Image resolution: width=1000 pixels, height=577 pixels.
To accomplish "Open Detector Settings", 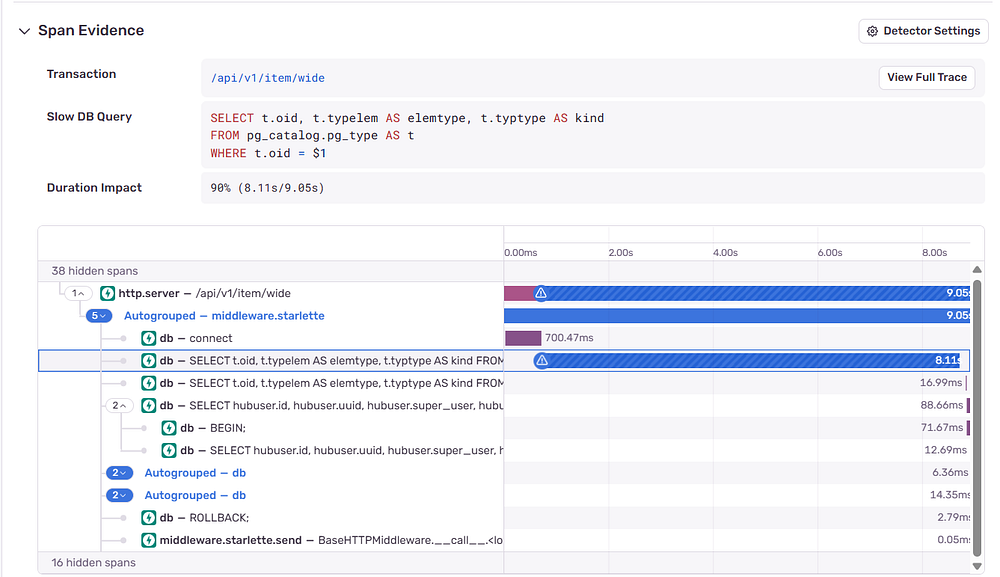I will tap(923, 31).
